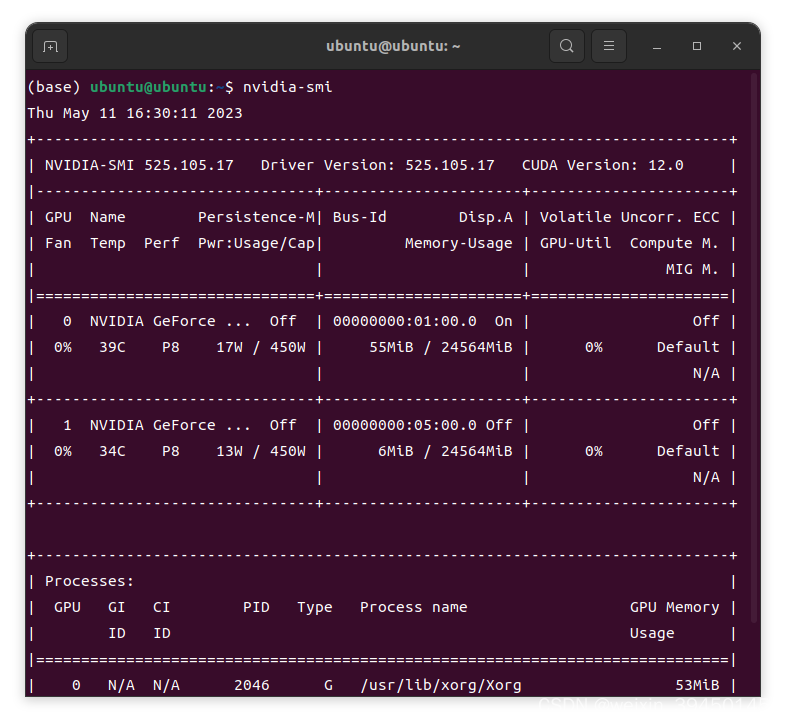Screen dimensions: 786x725
Task: Click the process PID 2046
Action: coord(252,685)
